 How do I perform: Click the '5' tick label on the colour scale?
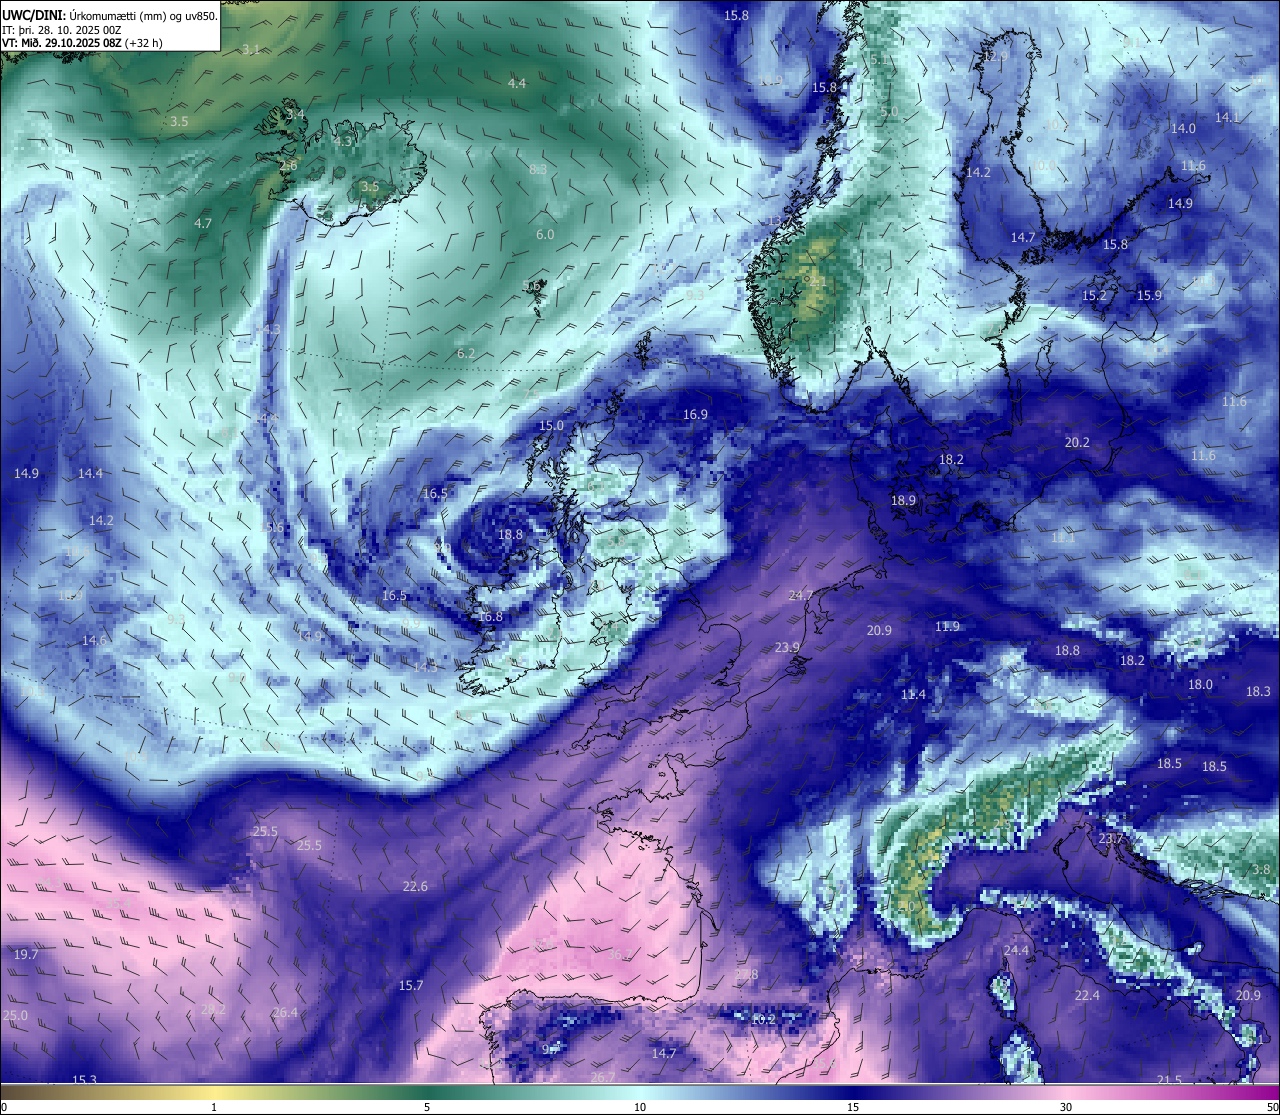click(x=427, y=1107)
